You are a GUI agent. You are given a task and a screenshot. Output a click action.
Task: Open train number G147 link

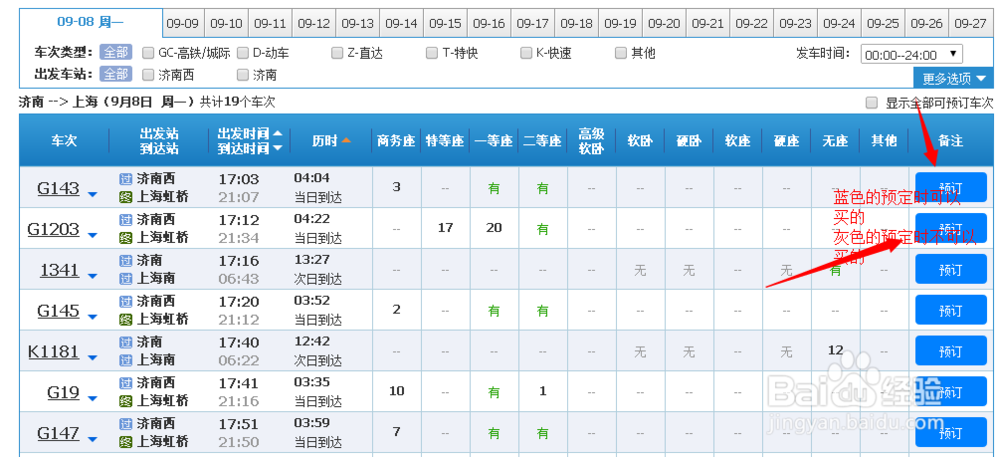59,433
